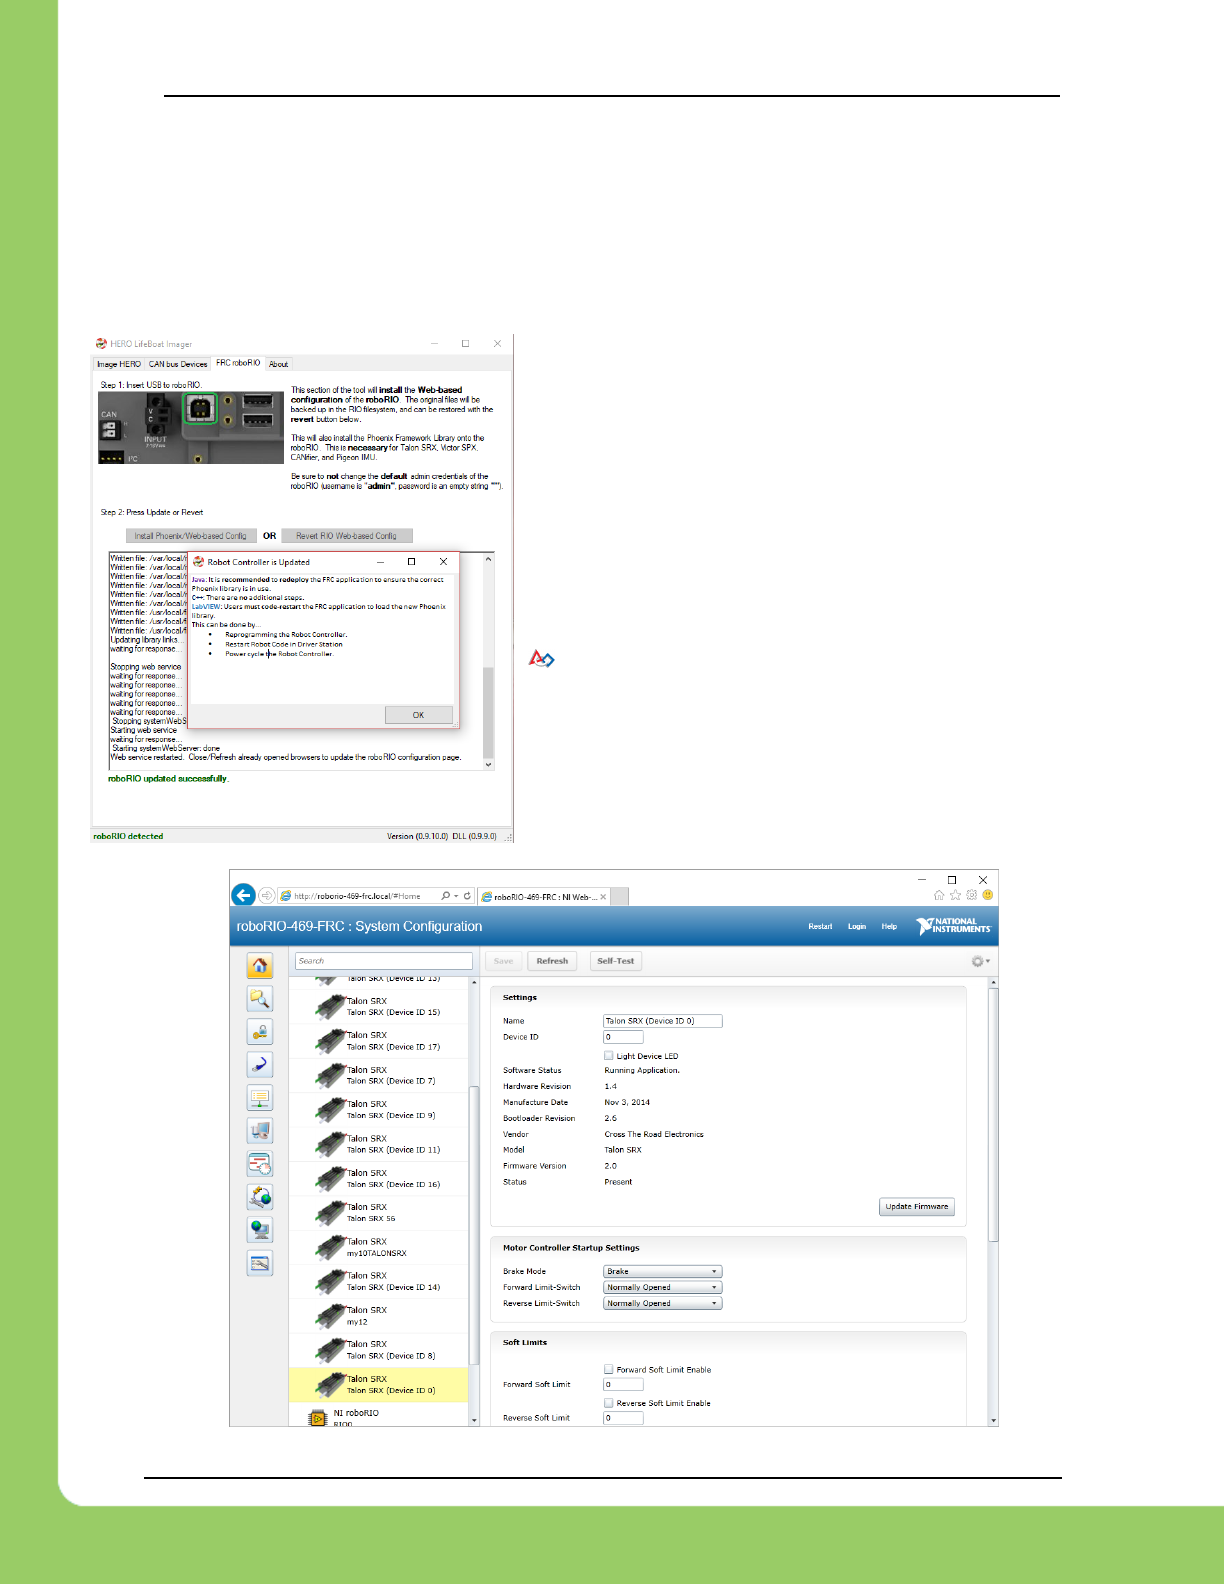Viewport: 1224px width, 1584px height.
Task: Click the browser home icon
Action: pos(939,895)
